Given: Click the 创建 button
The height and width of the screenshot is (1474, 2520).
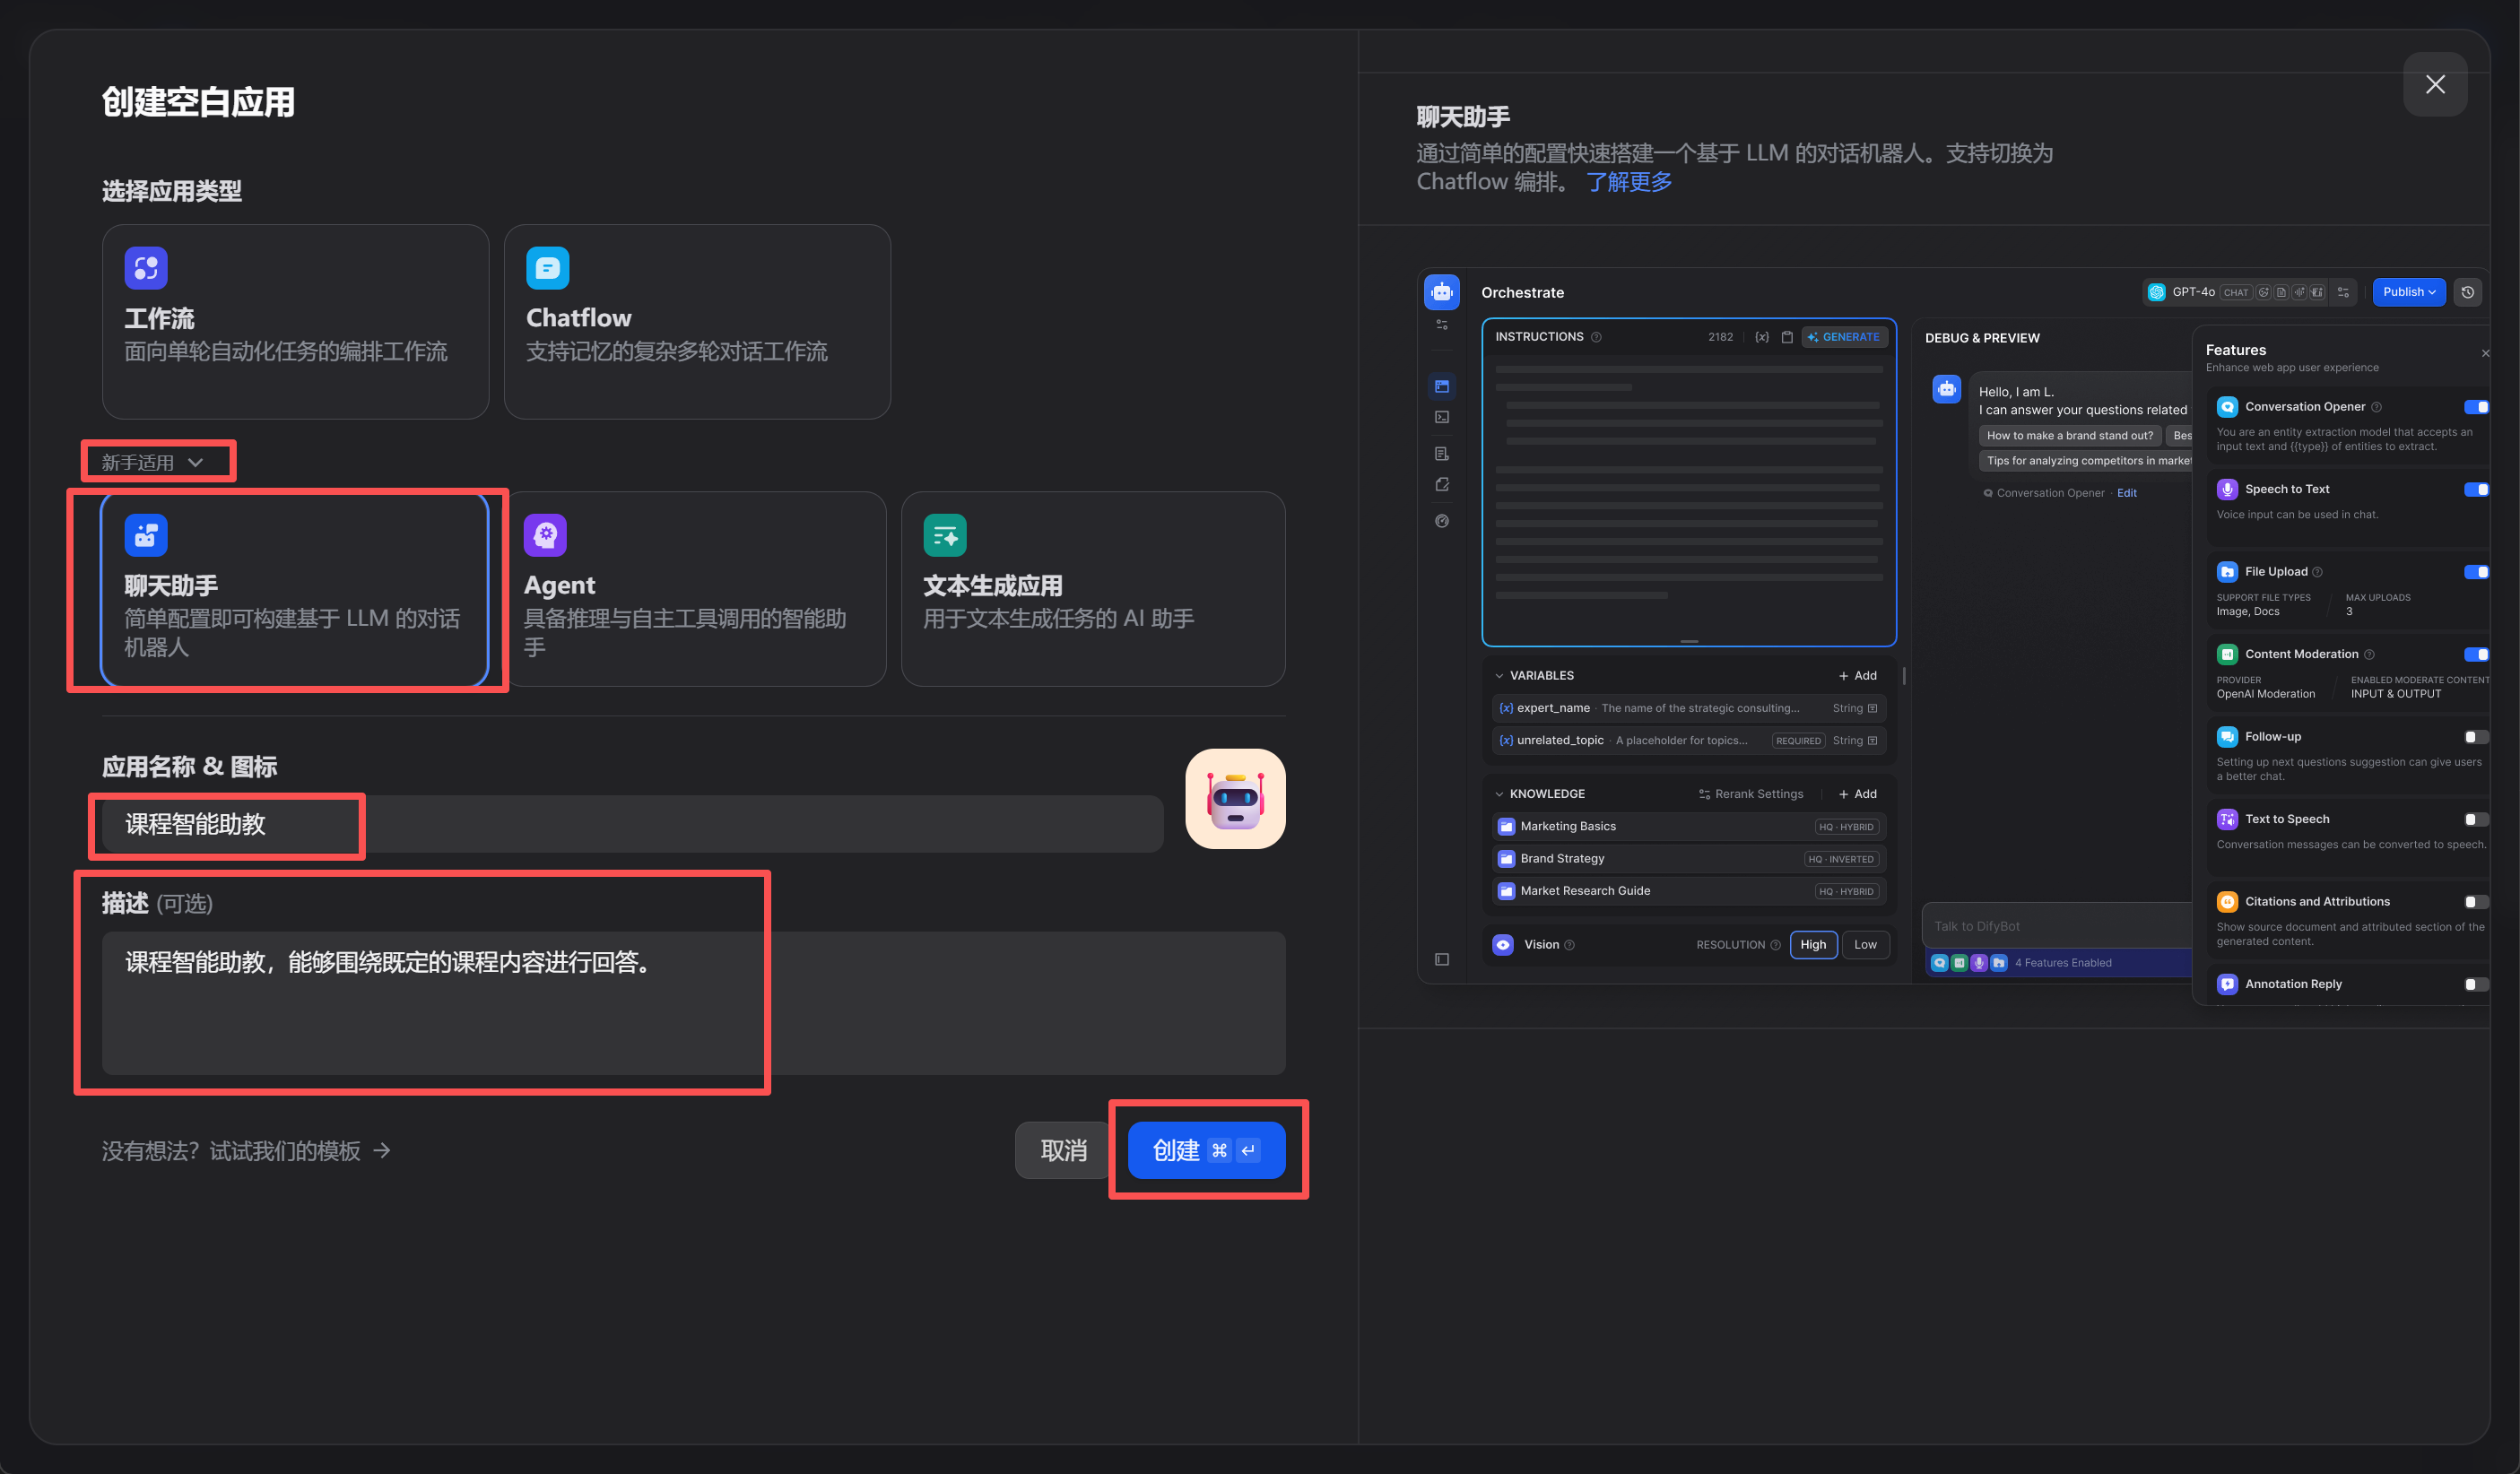Looking at the screenshot, I should (x=1206, y=1150).
